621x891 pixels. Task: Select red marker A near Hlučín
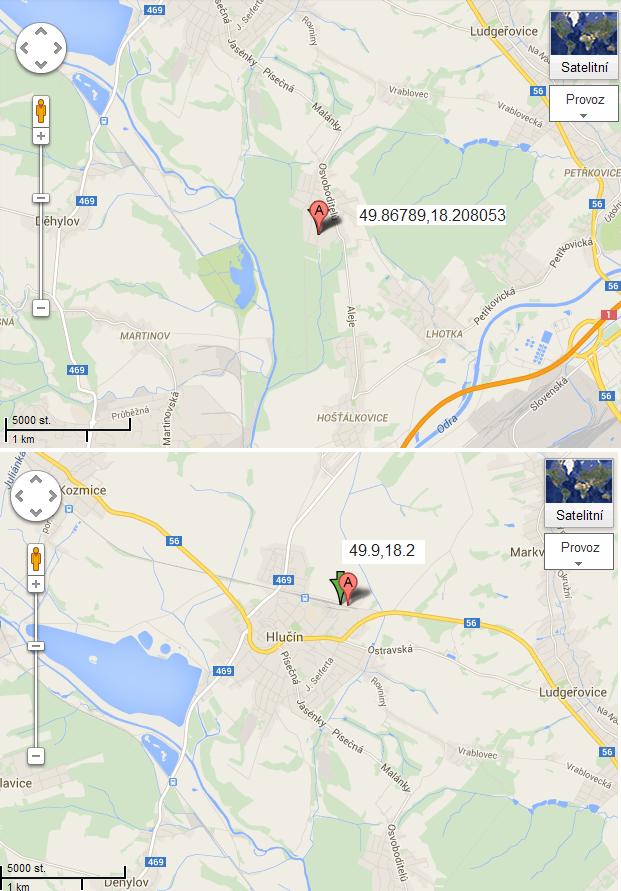pos(349,589)
